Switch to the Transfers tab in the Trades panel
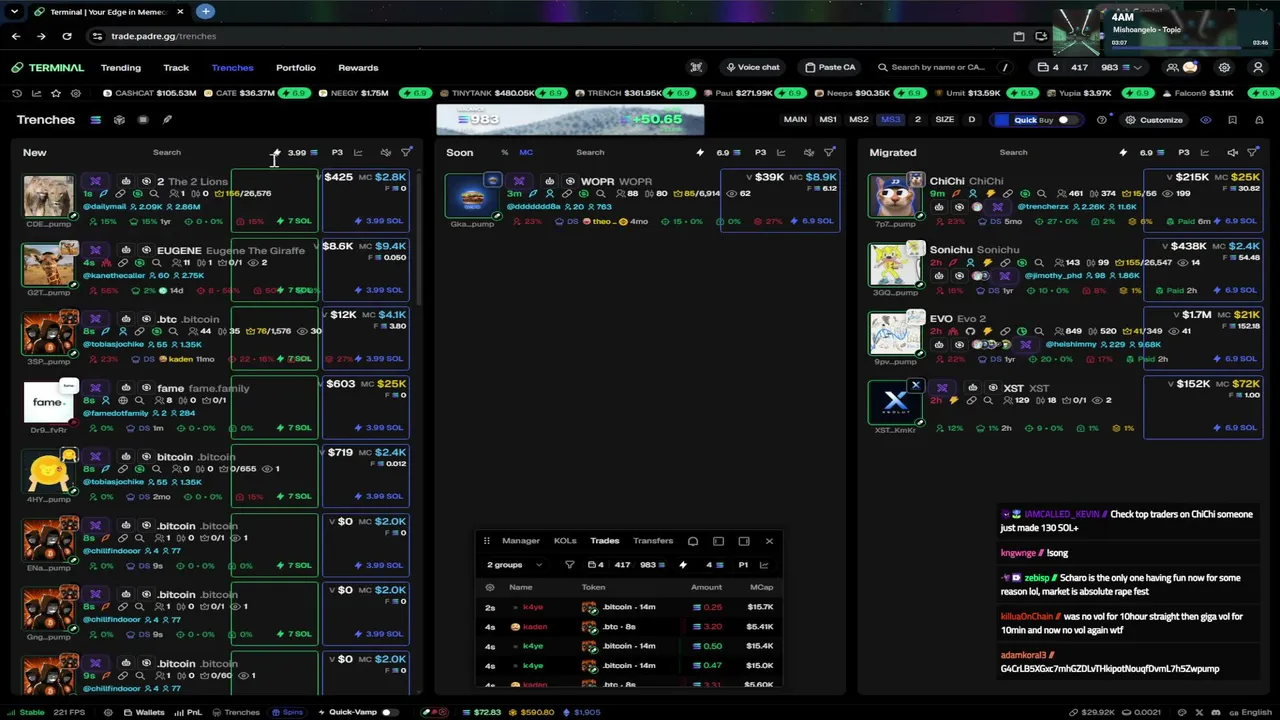Screen dimensions: 1280x720 [x=653, y=541]
